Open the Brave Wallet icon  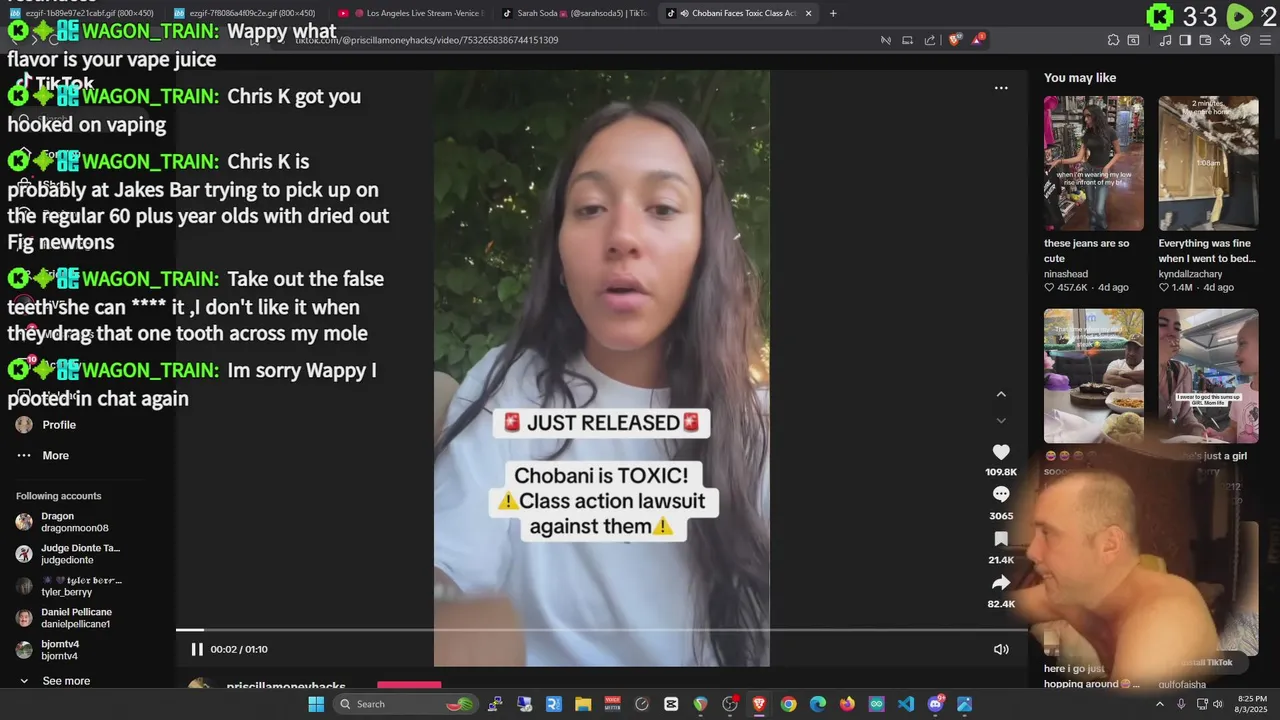[x=1205, y=40]
